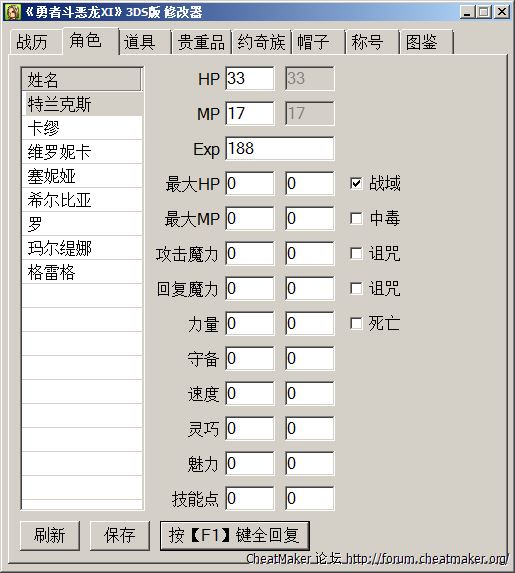515x573 pixels.
Task: Click the application icon in title bar
Action: 12,12
